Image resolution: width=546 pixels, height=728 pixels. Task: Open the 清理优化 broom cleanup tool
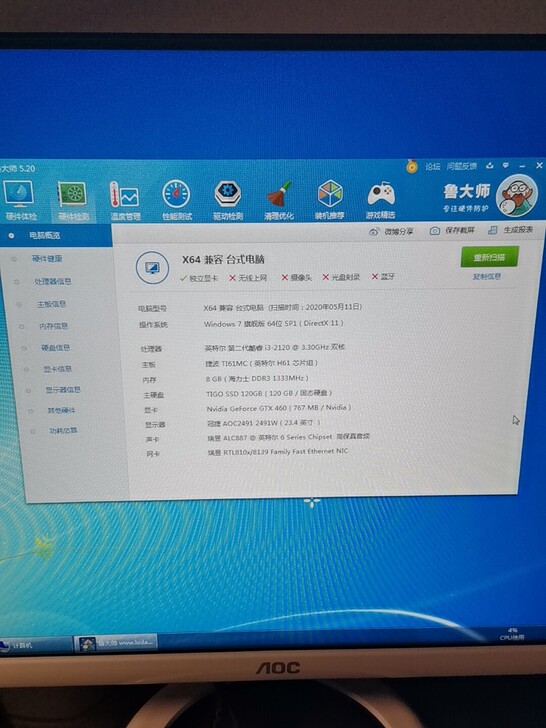[279, 200]
